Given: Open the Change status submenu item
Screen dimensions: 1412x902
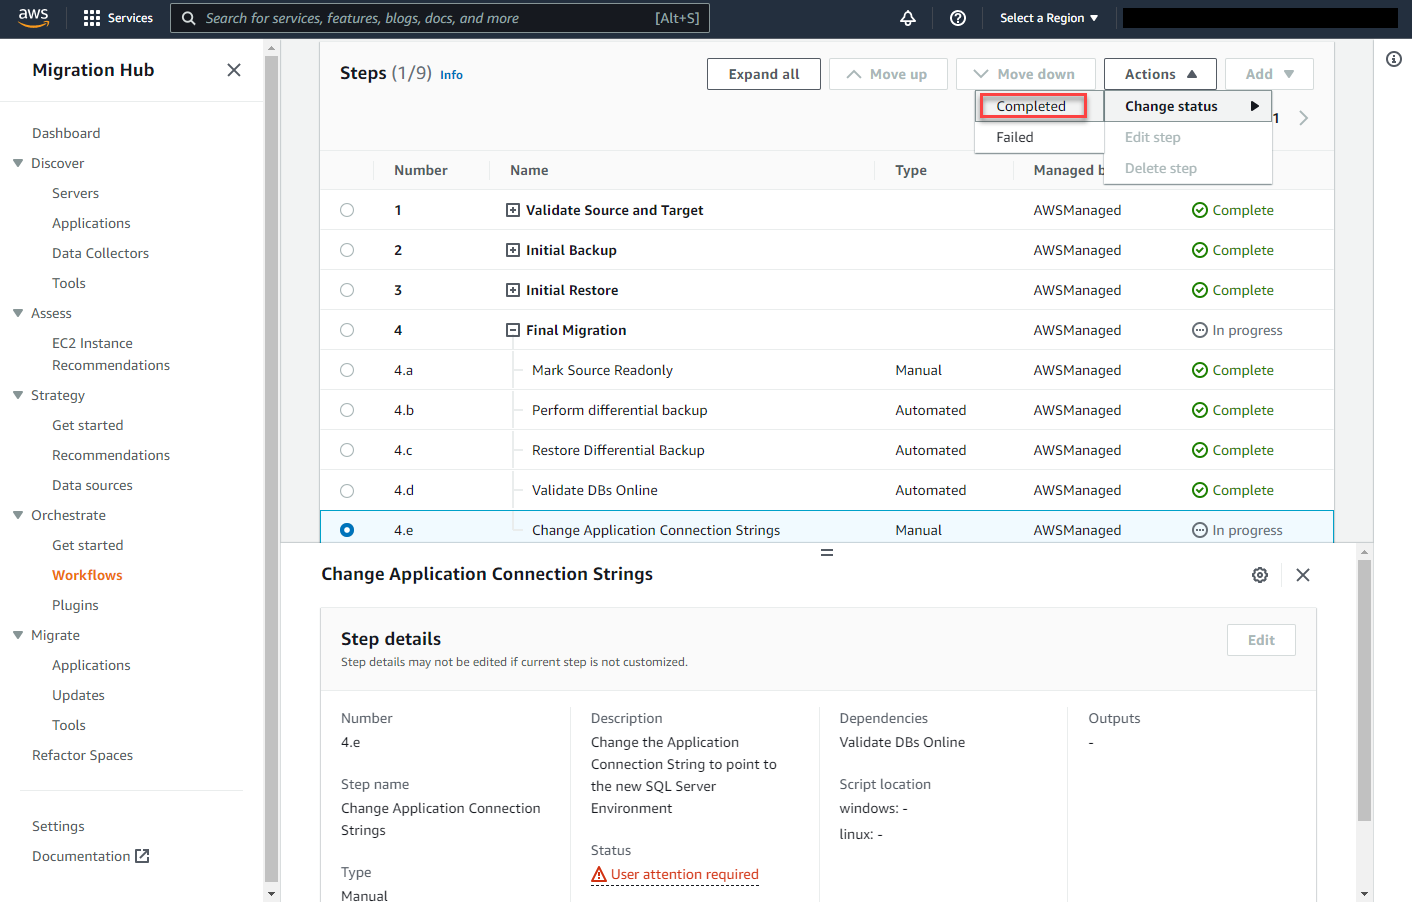Looking at the screenshot, I should pyautogui.click(x=1188, y=106).
